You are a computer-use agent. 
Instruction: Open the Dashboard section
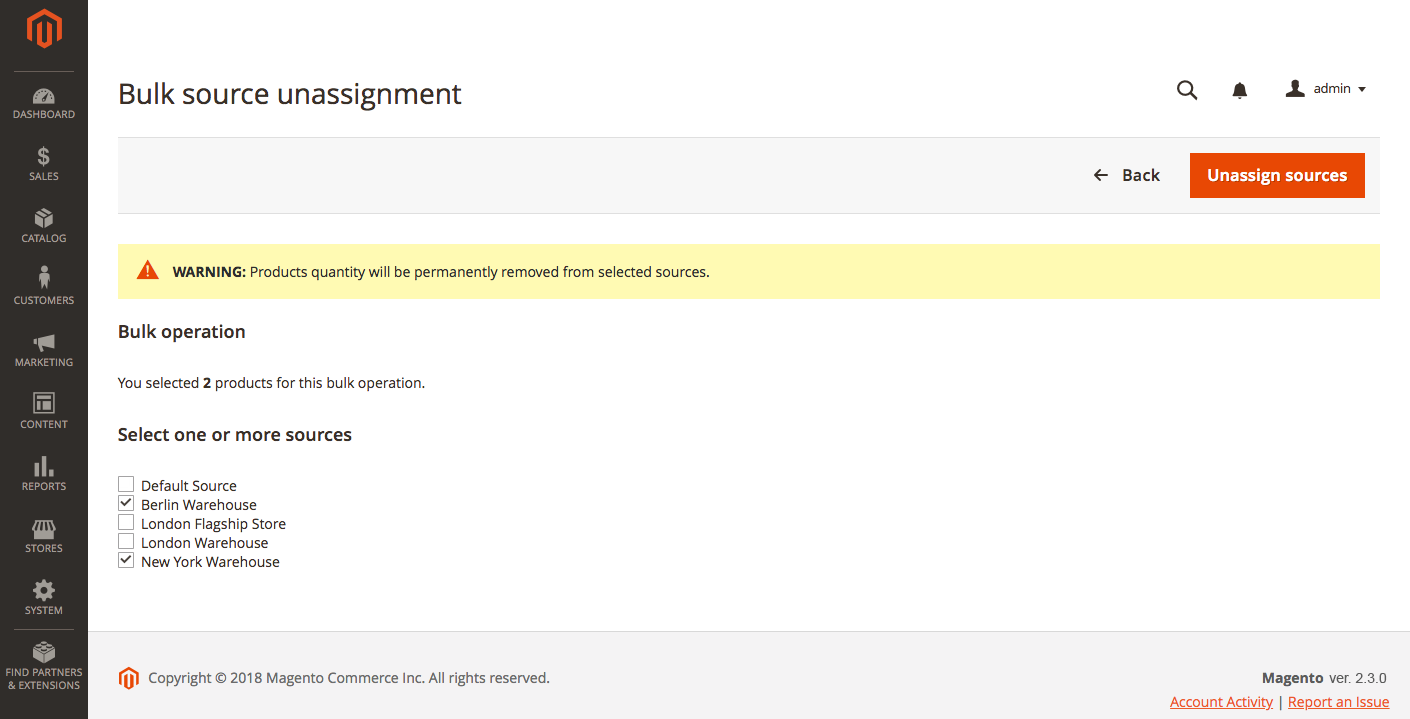44,103
